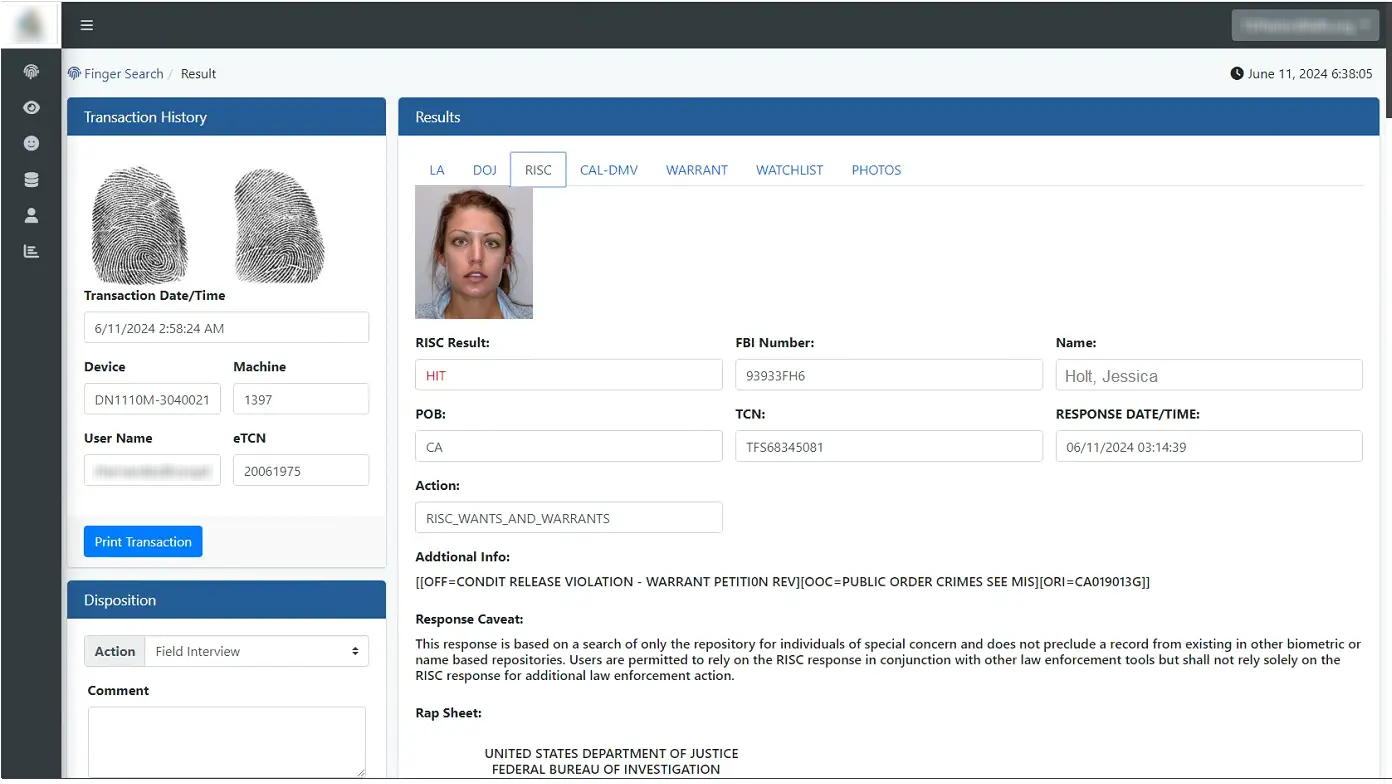Switch to the WARRANT tab

point(696,170)
